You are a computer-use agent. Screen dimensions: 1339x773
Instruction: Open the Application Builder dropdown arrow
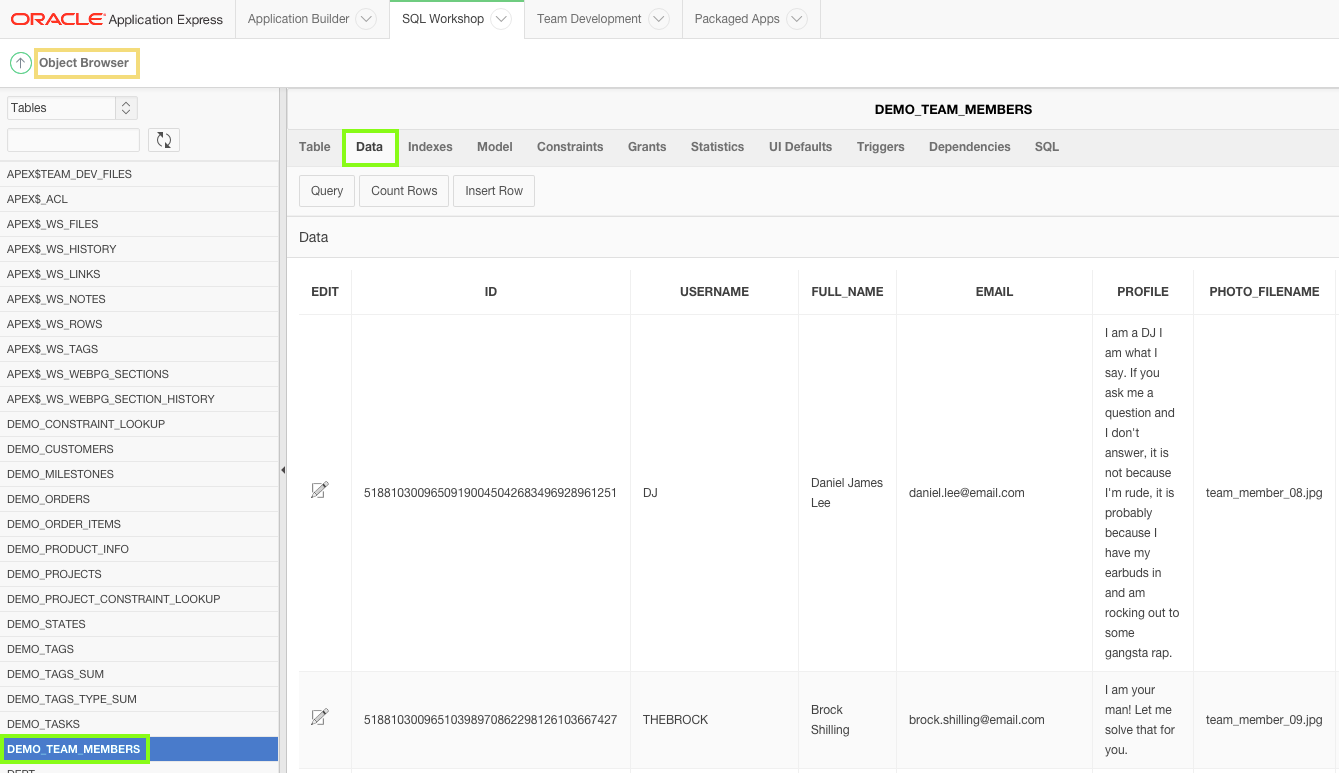click(366, 19)
